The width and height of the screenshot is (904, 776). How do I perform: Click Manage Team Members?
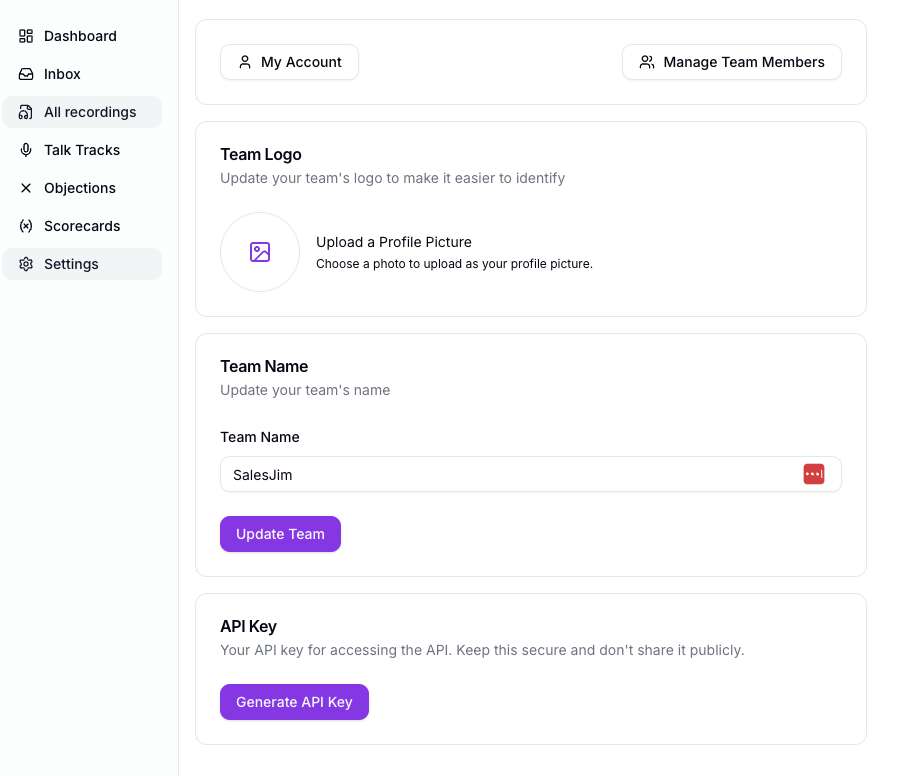[731, 62]
